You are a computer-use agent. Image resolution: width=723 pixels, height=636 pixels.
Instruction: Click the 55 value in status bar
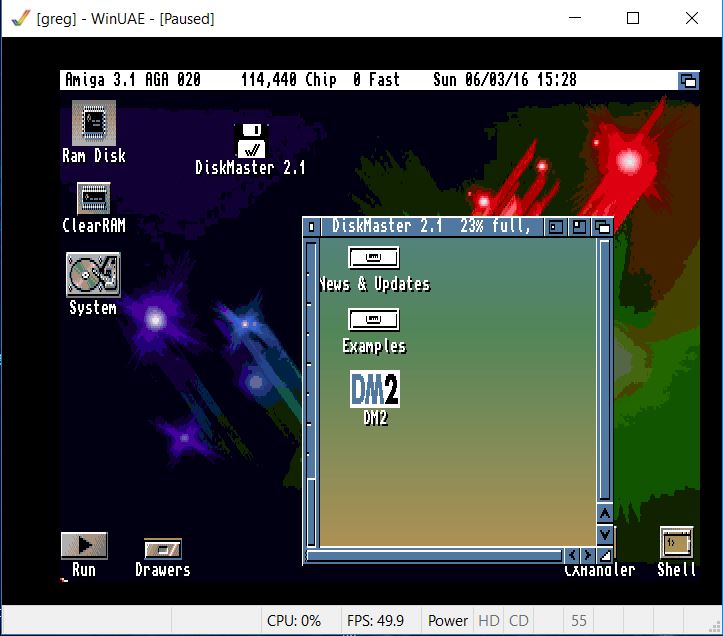(579, 621)
